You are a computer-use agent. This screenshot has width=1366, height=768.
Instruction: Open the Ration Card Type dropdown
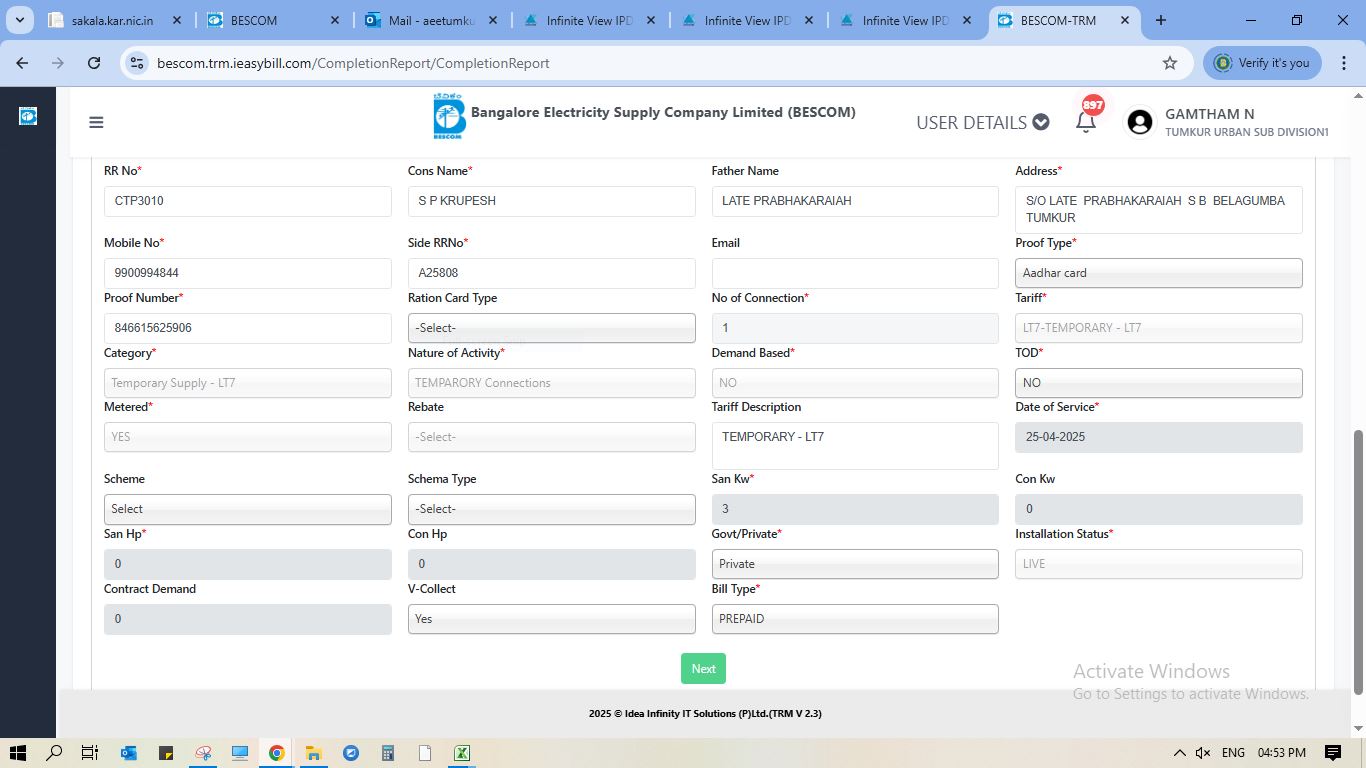[551, 328]
